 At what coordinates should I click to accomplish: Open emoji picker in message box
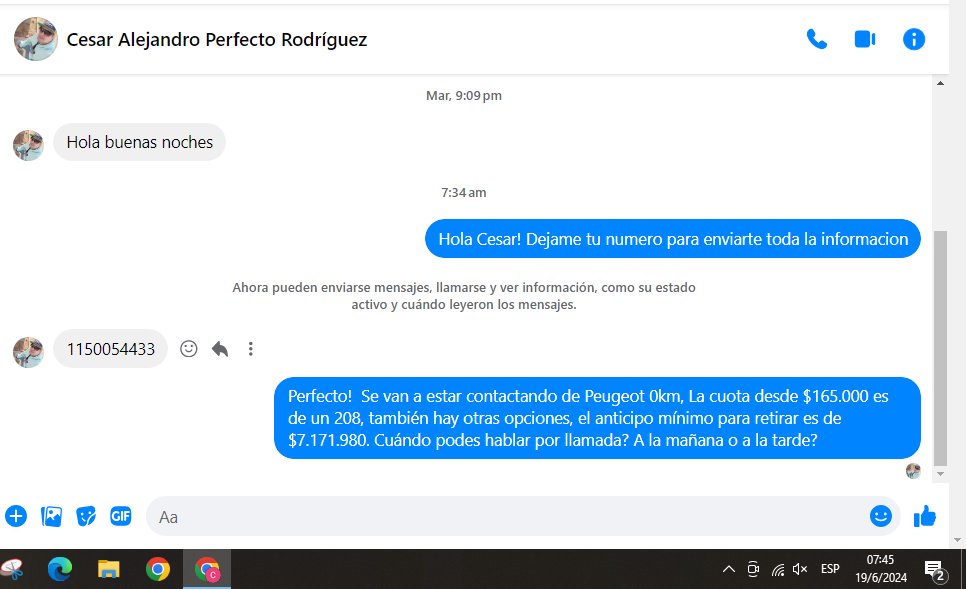(x=880, y=516)
